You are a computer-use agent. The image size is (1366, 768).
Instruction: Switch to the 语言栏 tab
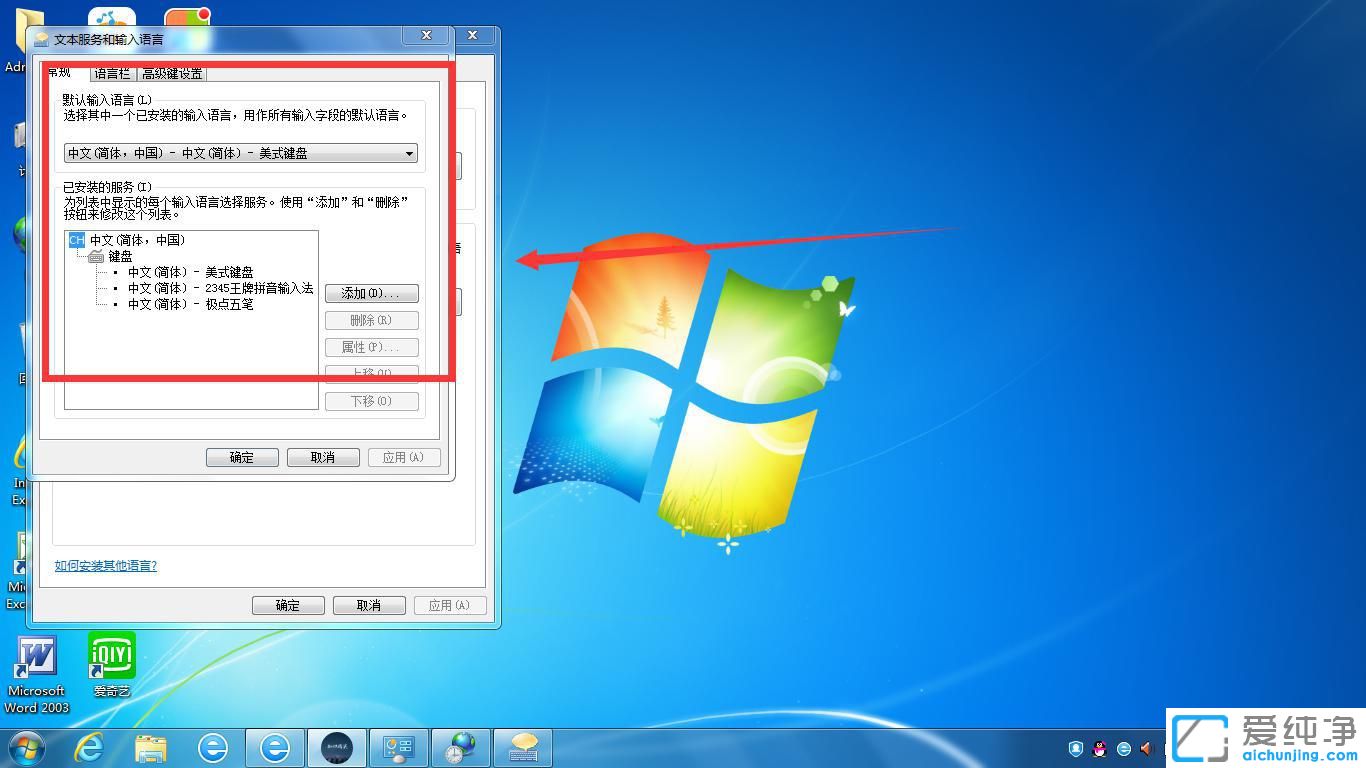click(112, 73)
